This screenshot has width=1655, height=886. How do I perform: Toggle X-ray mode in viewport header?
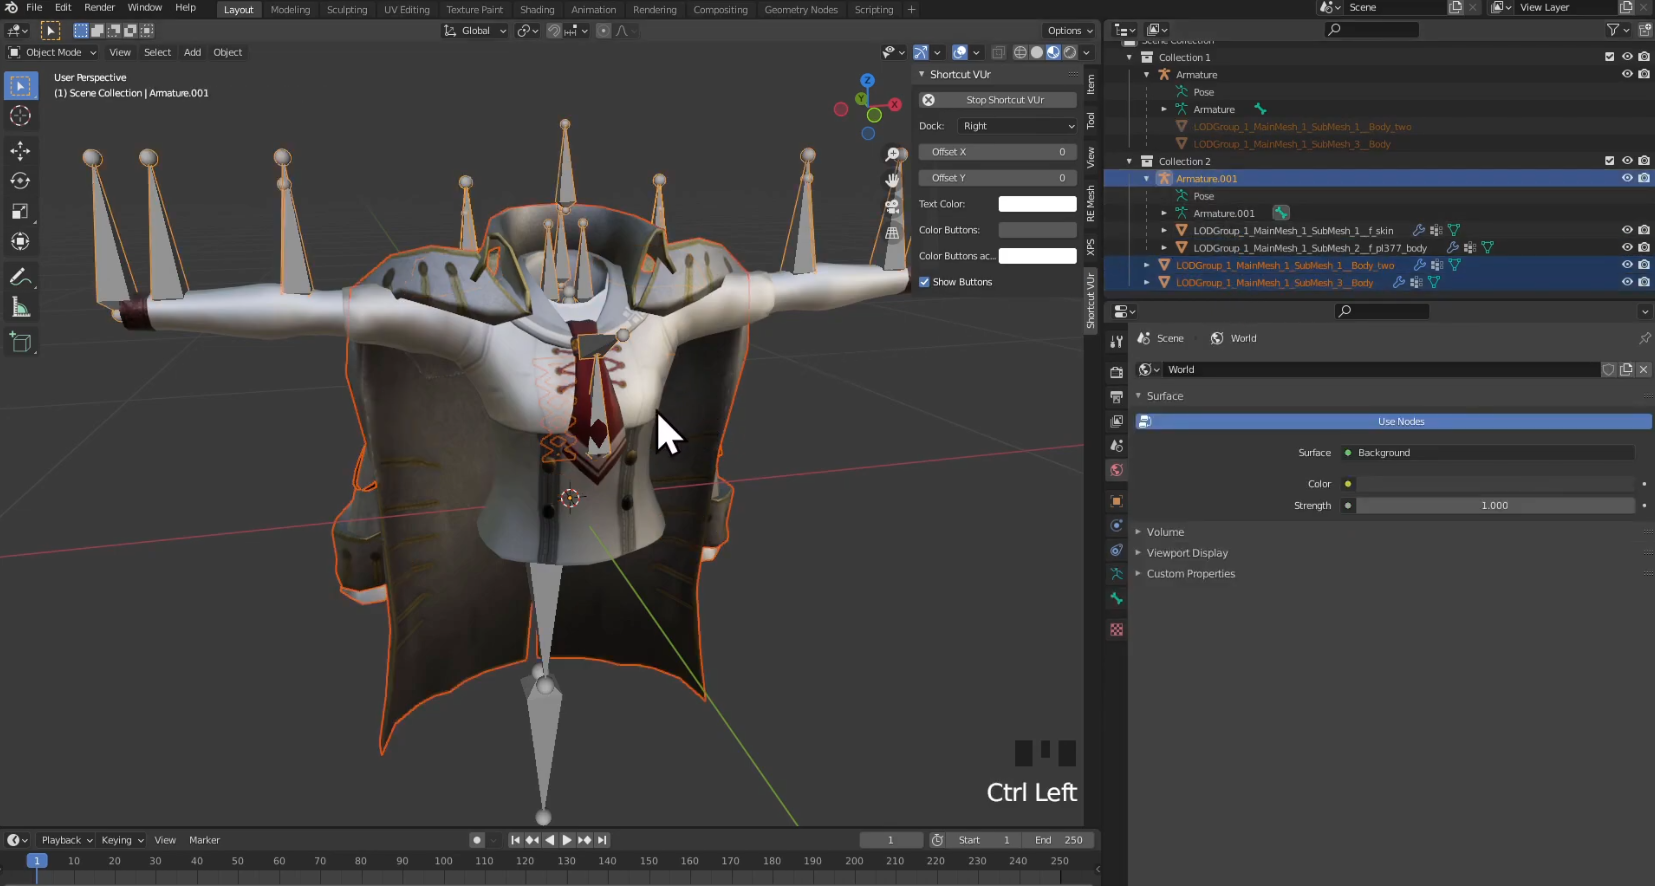998,52
